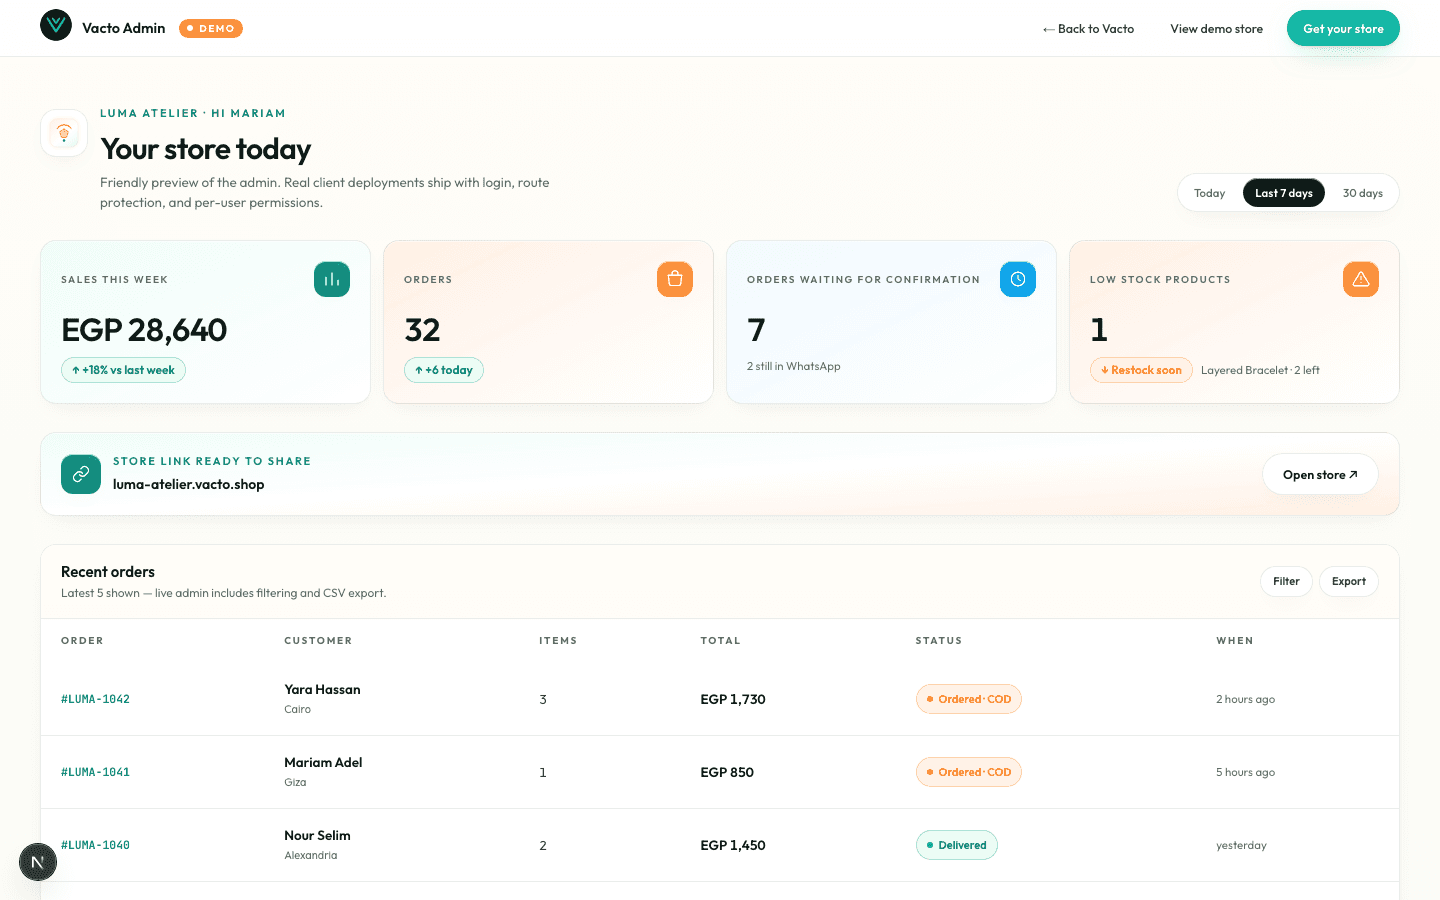Open order #LUMA-1040
Image resolution: width=1440 pixels, height=900 pixels.
(x=95, y=845)
